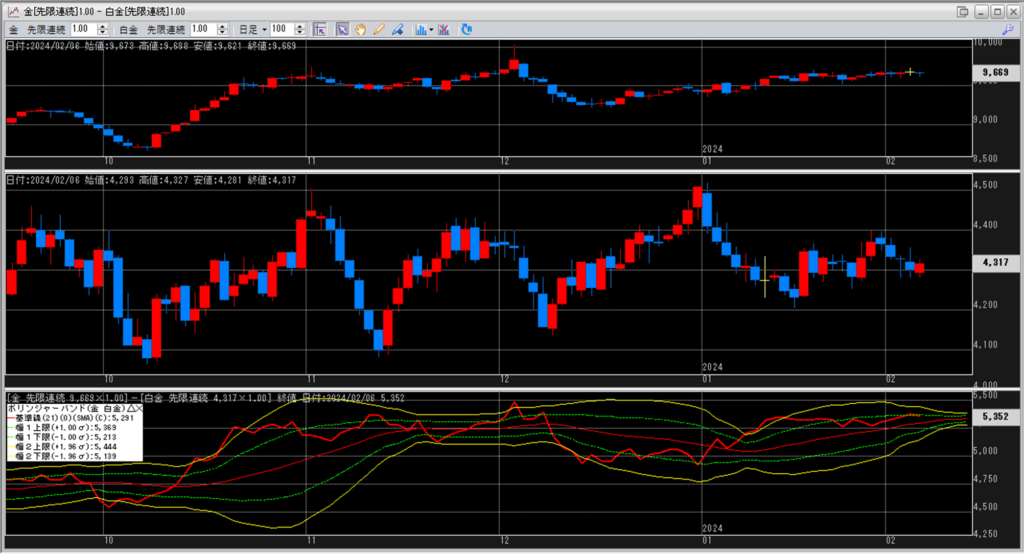This screenshot has width=1024, height=554.
Task: Click the platinum multiplier field showing 1.00
Action: [202, 30]
